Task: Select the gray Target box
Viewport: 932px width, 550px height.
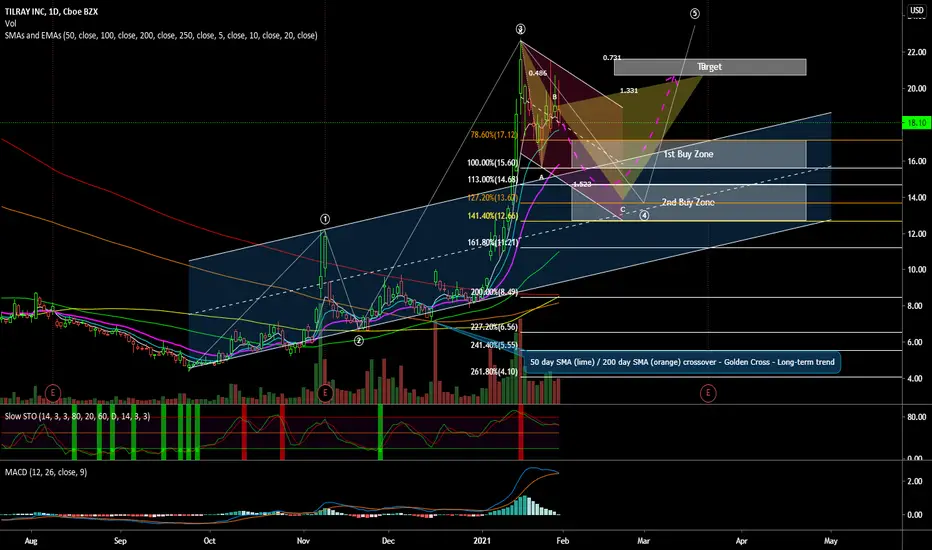Action: click(x=710, y=67)
